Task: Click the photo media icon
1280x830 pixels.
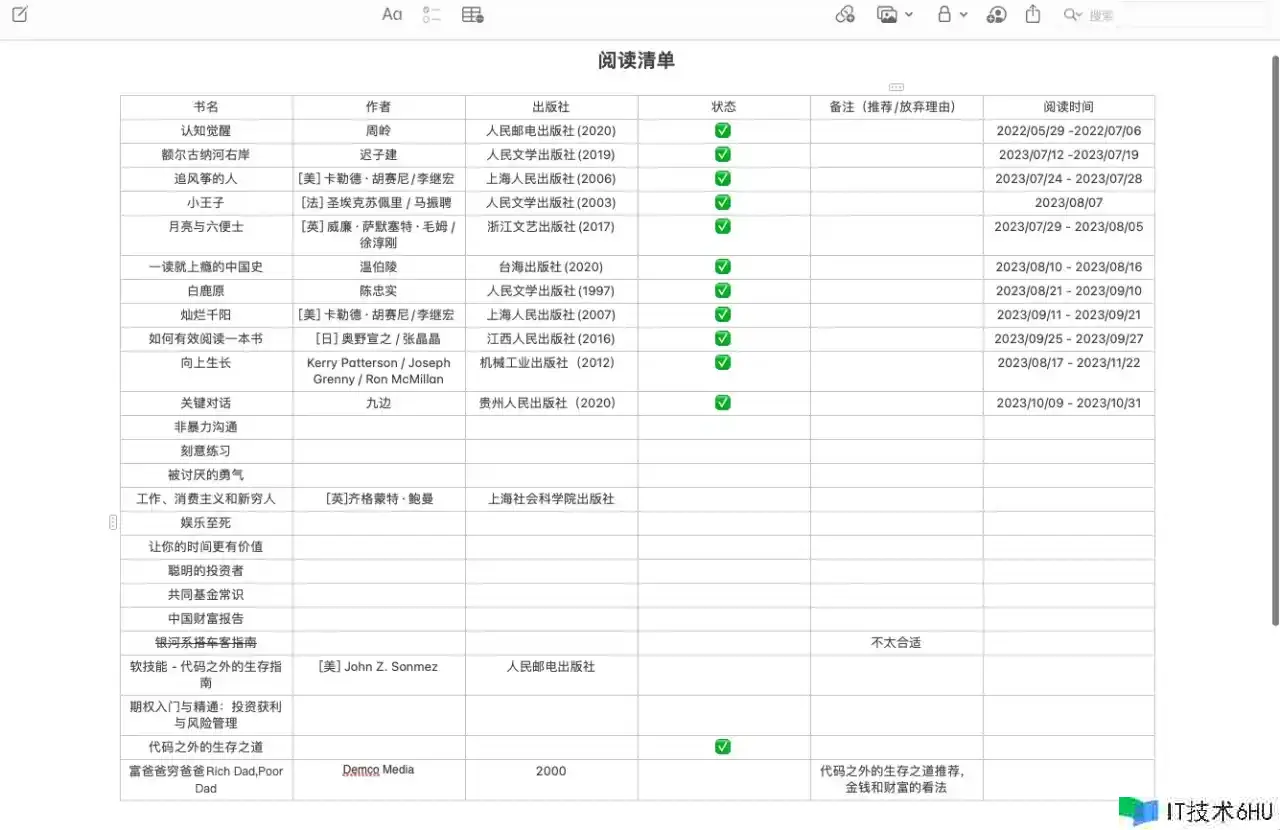Action: pyautogui.click(x=887, y=14)
